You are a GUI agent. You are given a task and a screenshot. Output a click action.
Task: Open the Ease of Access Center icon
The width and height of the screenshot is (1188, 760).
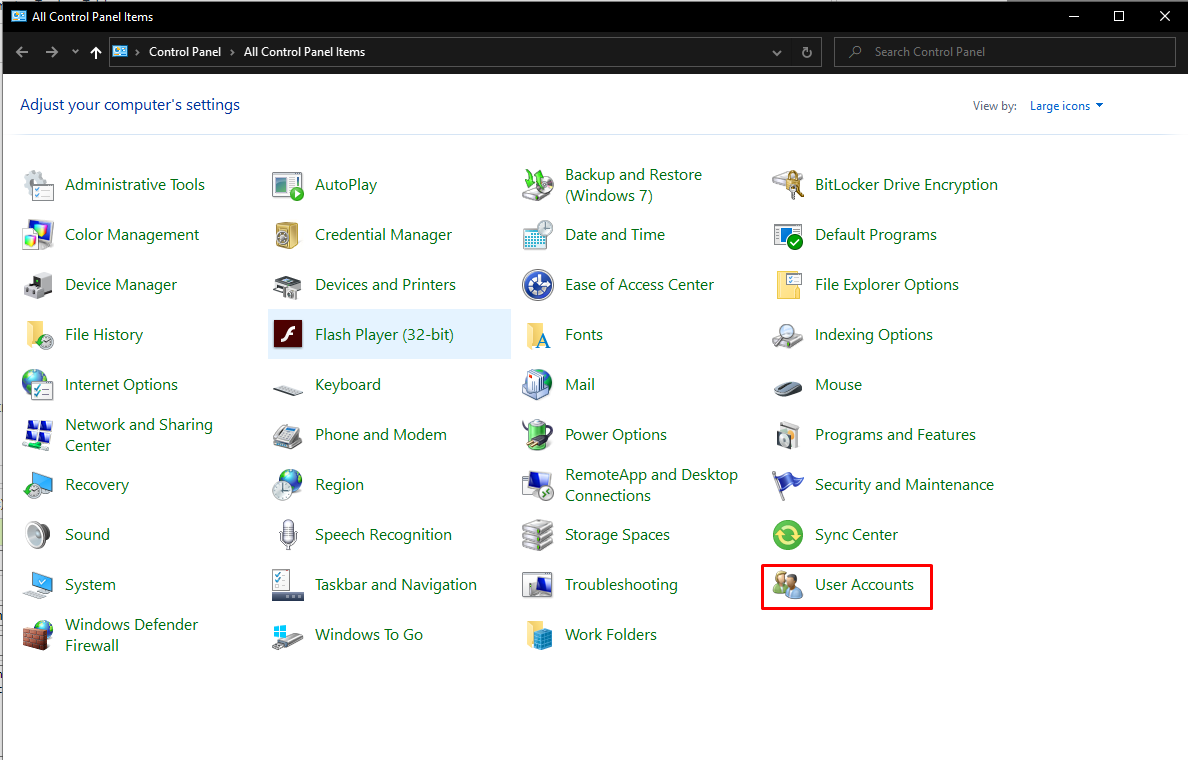click(x=538, y=285)
